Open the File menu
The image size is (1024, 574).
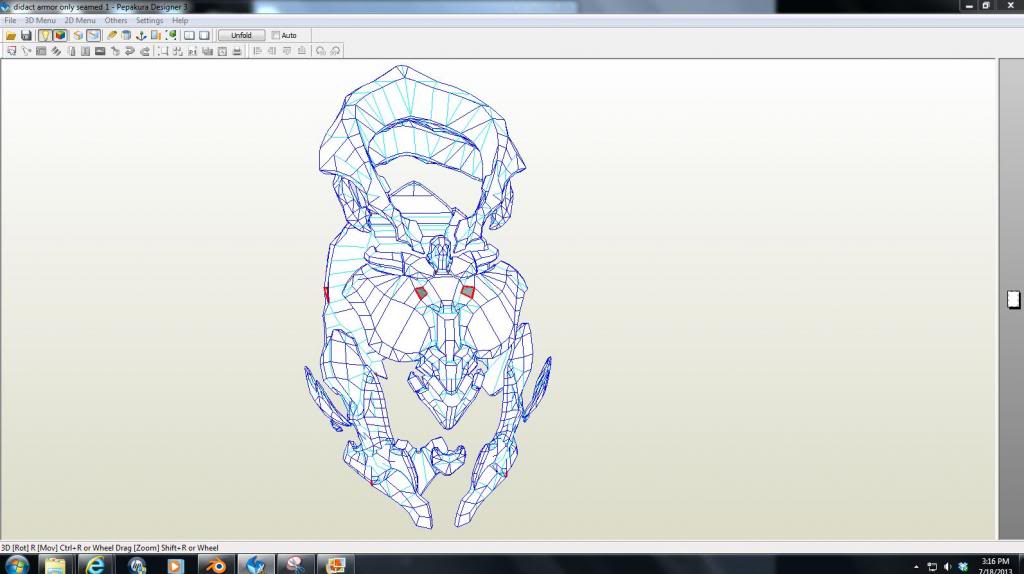click(x=10, y=20)
